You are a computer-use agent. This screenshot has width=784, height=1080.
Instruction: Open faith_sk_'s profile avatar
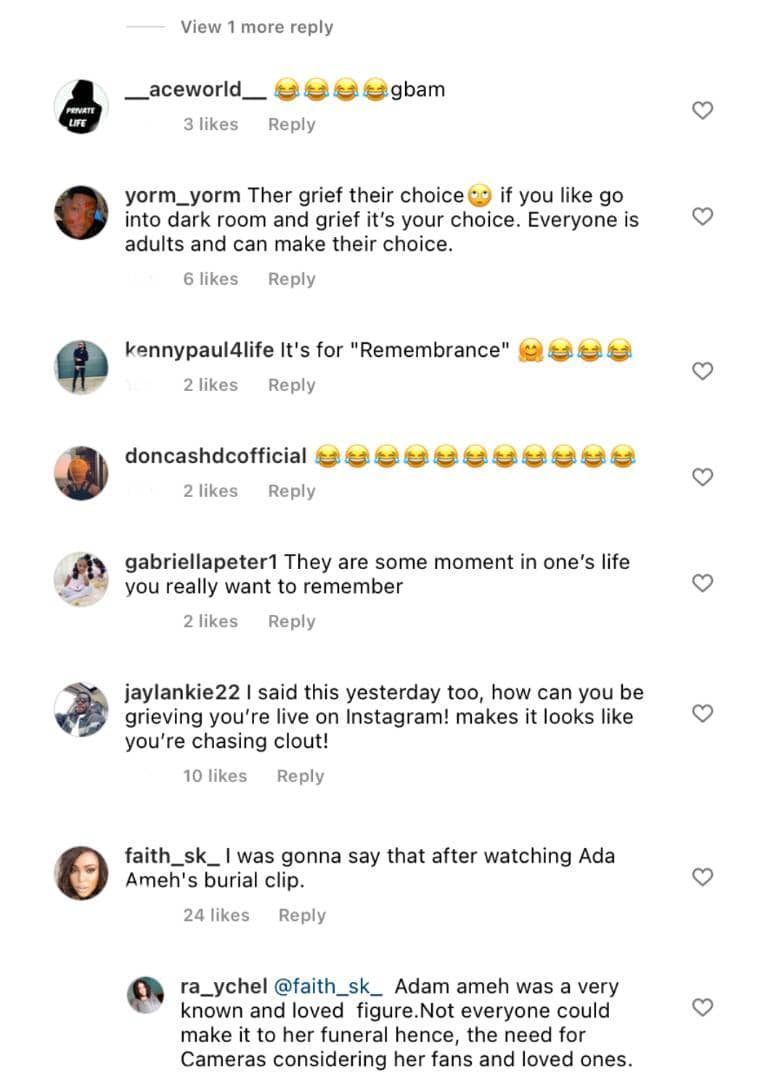81,873
